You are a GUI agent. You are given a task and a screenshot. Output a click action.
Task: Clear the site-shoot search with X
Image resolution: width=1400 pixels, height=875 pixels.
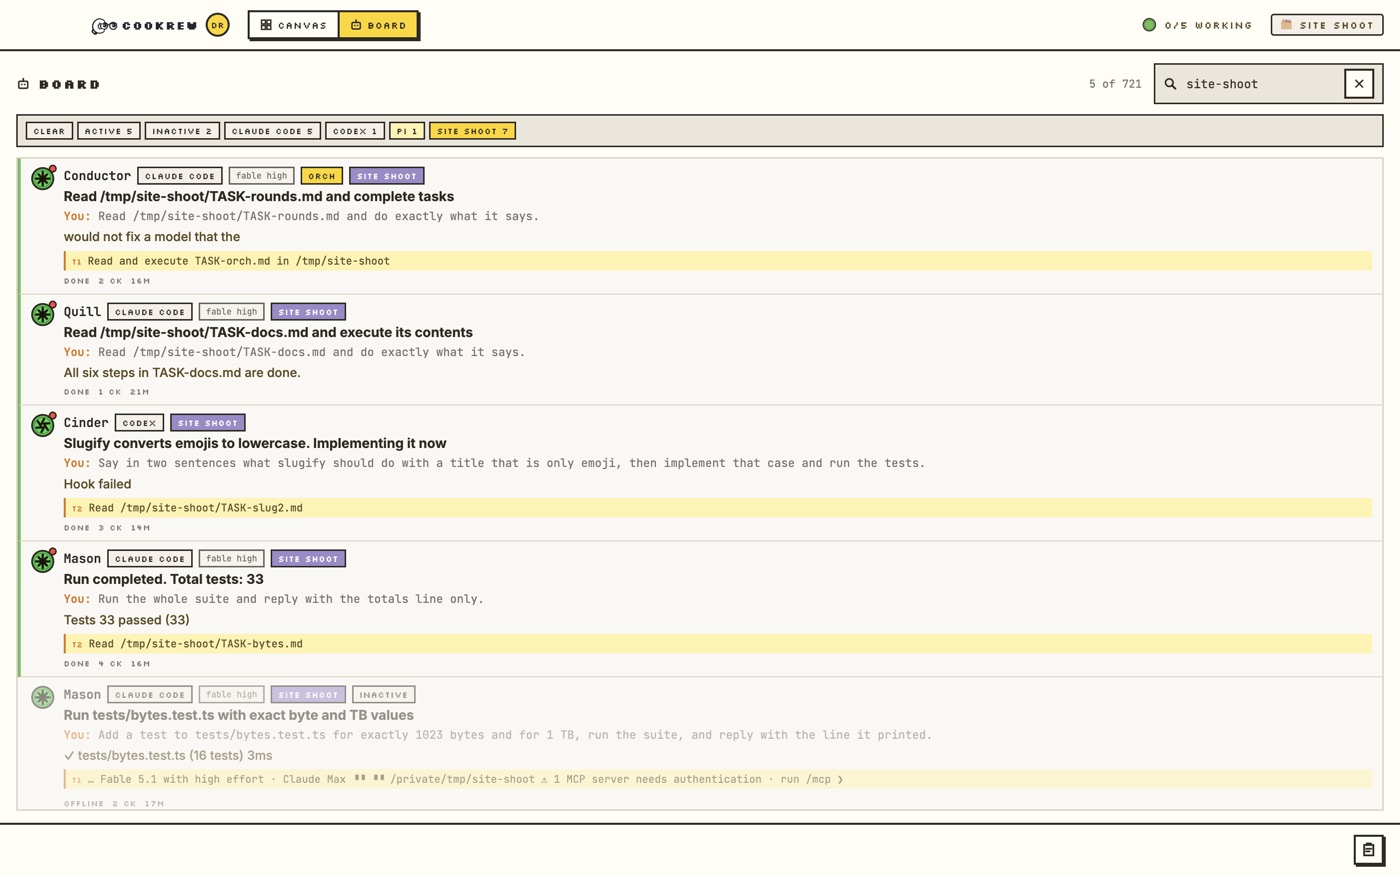pyautogui.click(x=1359, y=84)
